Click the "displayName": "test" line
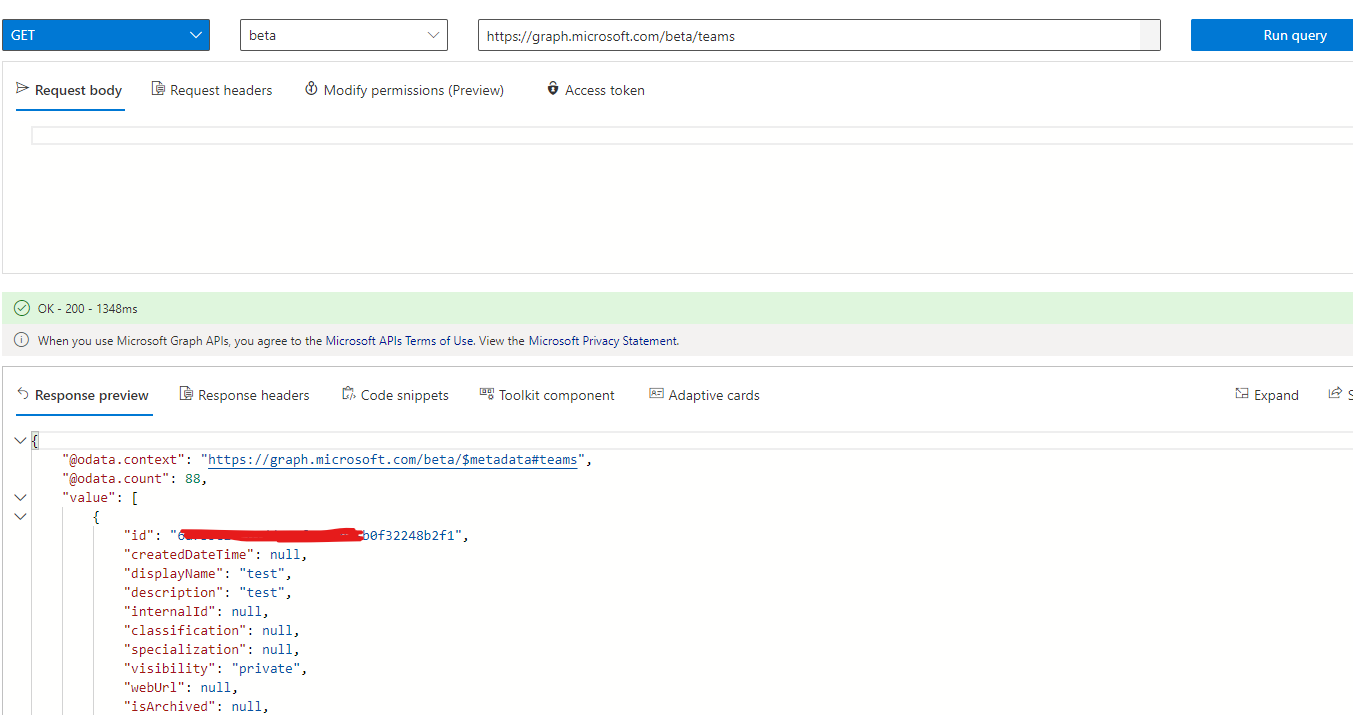This screenshot has width=1353, height=715. click(208, 574)
